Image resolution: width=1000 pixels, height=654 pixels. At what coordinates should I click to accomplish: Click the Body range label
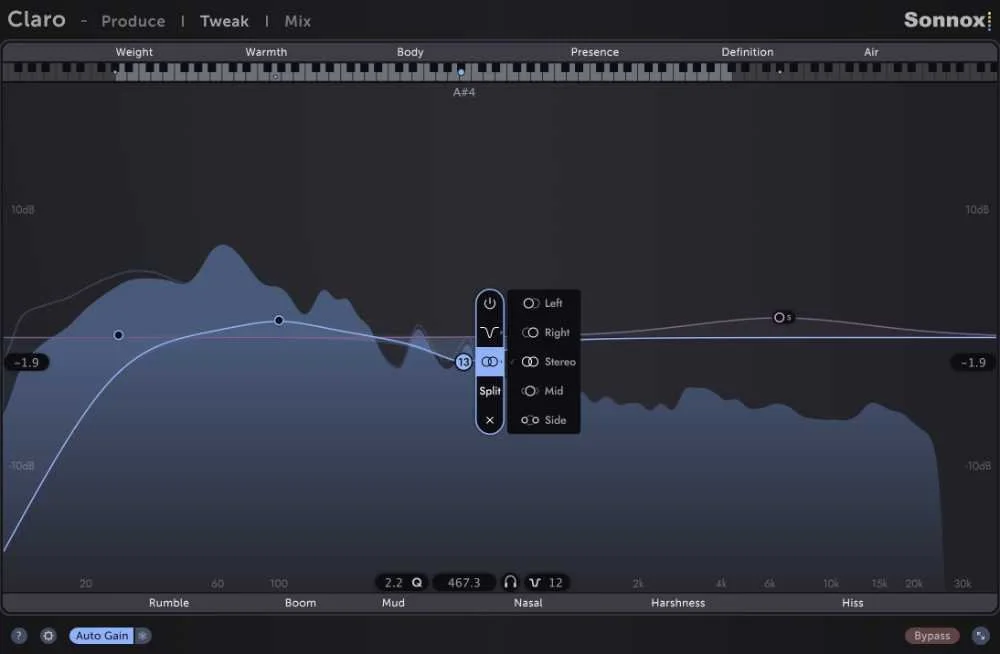click(x=410, y=52)
